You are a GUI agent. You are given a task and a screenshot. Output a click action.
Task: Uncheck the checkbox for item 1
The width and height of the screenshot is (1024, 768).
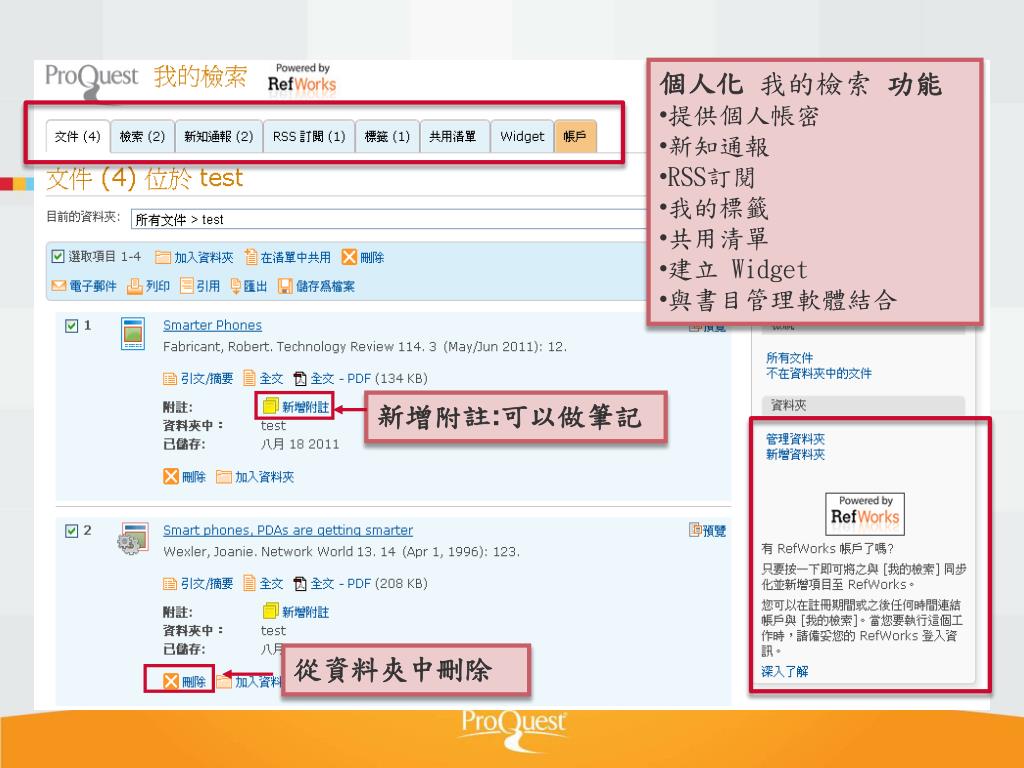pyautogui.click(x=72, y=325)
